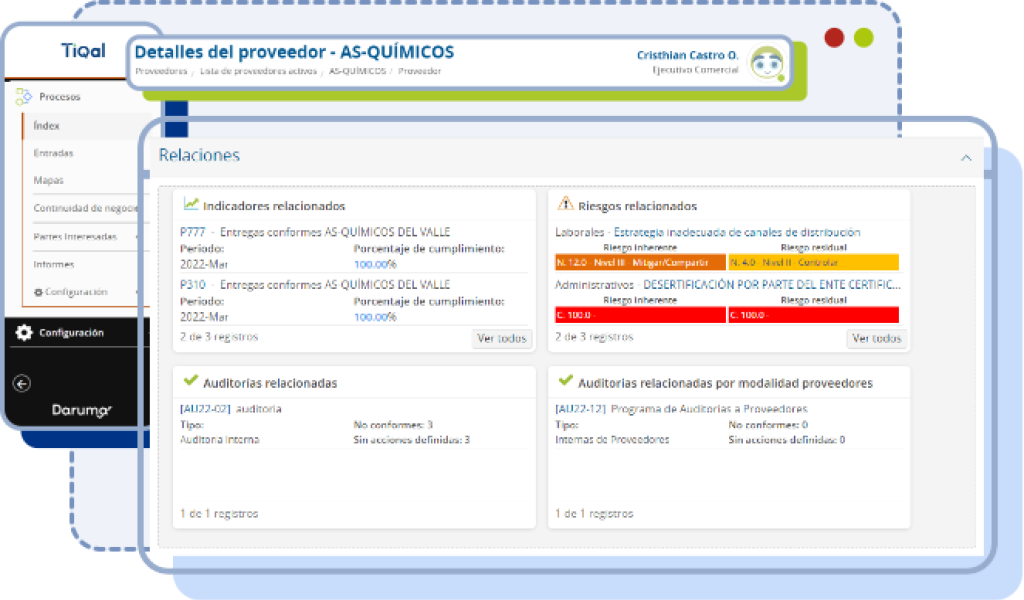Click the user name Cristhian Castro O.
The width and height of the screenshot is (1024, 600).
(688, 55)
